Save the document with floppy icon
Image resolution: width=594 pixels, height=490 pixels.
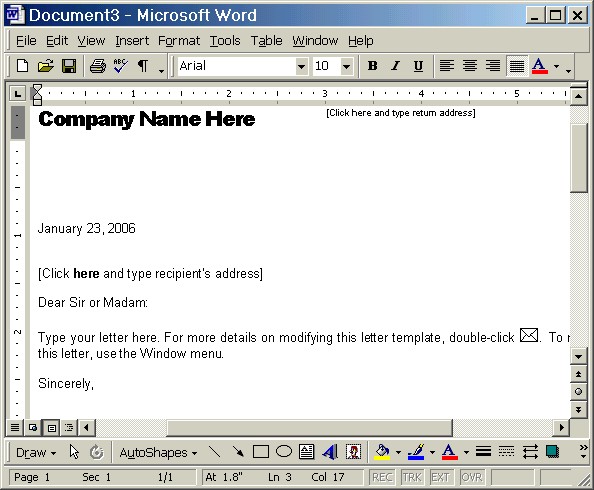tap(69, 66)
